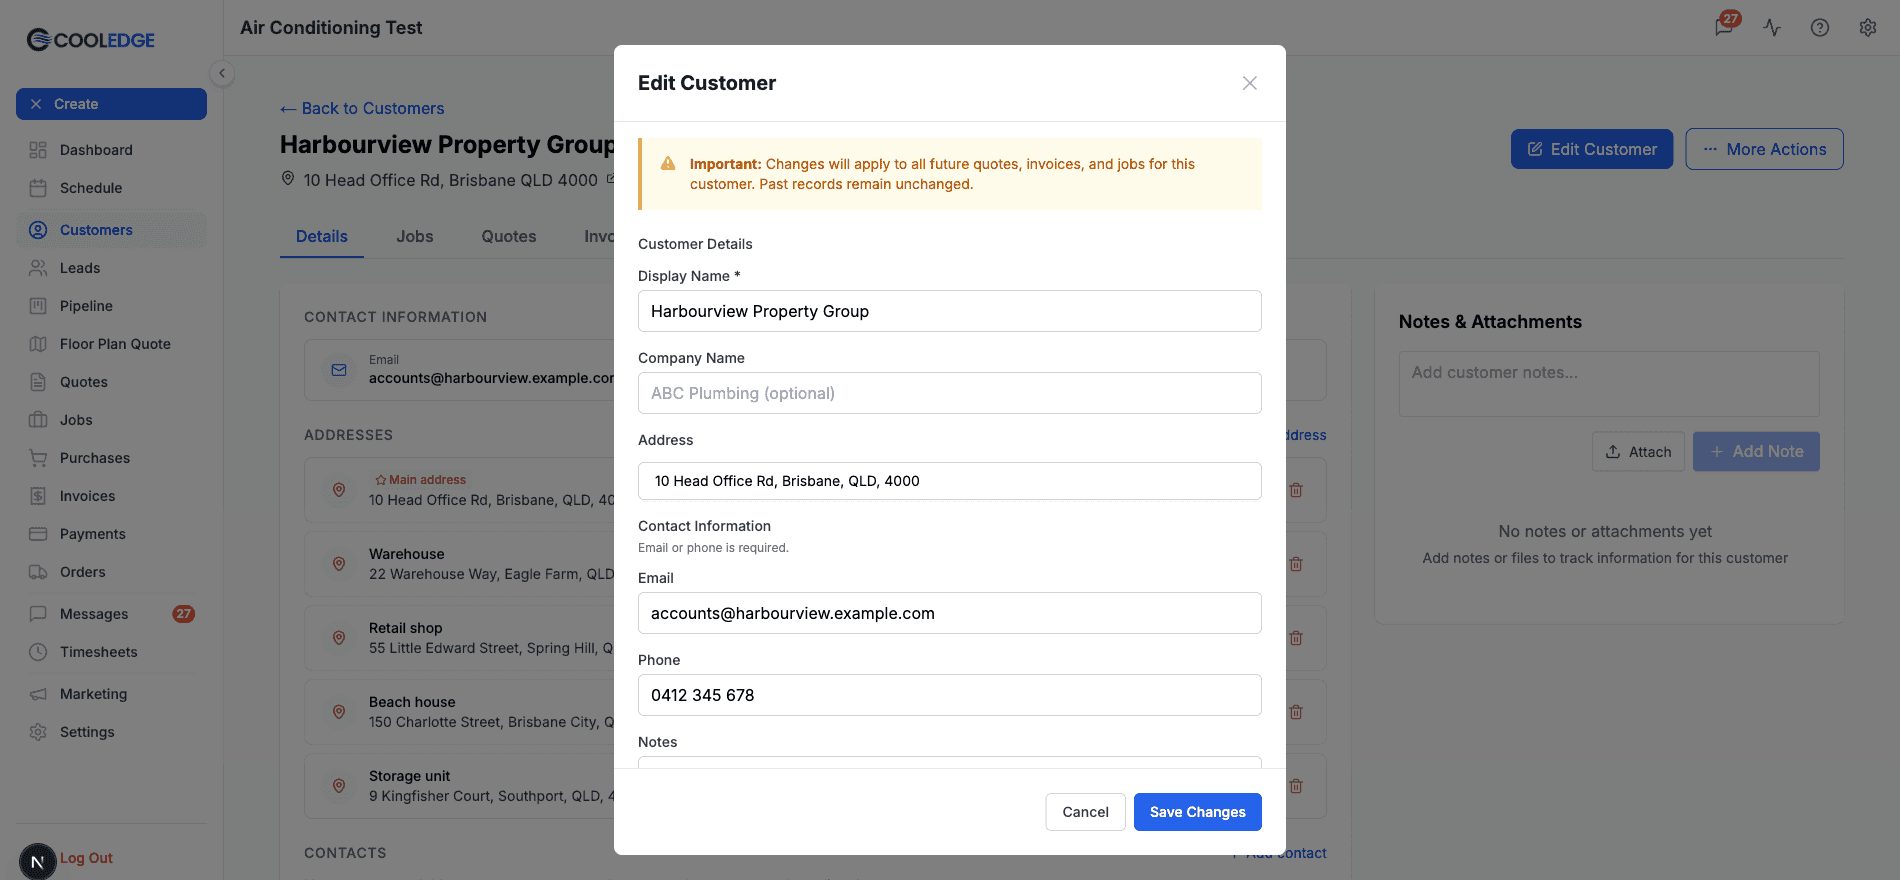Click the Attach button
Screen dimensions: 1900x880
[x=1638, y=452]
